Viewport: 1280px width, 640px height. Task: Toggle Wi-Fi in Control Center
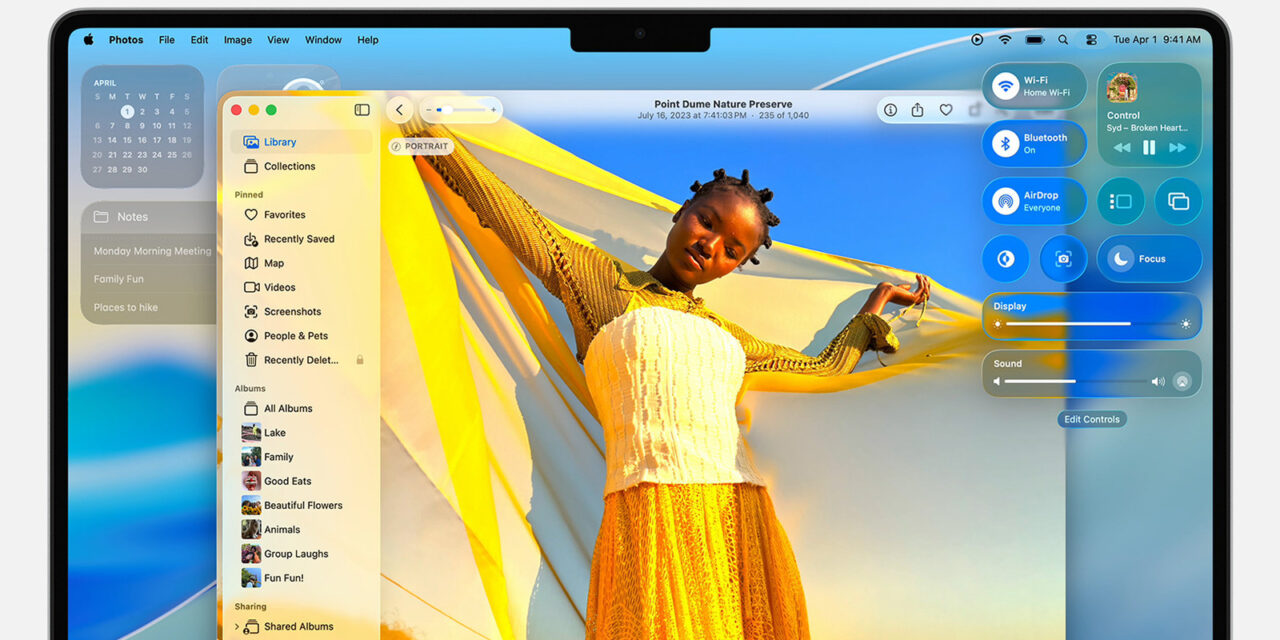coord(1005,86)
